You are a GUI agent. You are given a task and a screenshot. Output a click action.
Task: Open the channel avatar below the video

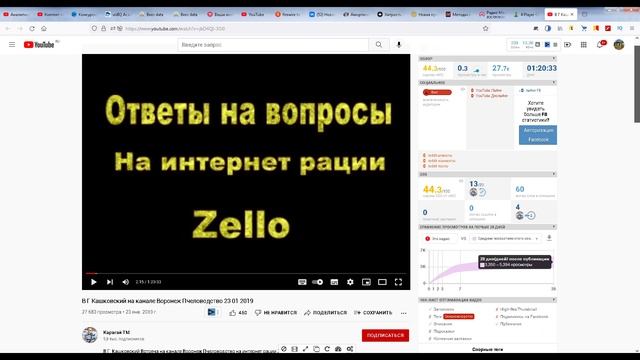click(90, 335)
